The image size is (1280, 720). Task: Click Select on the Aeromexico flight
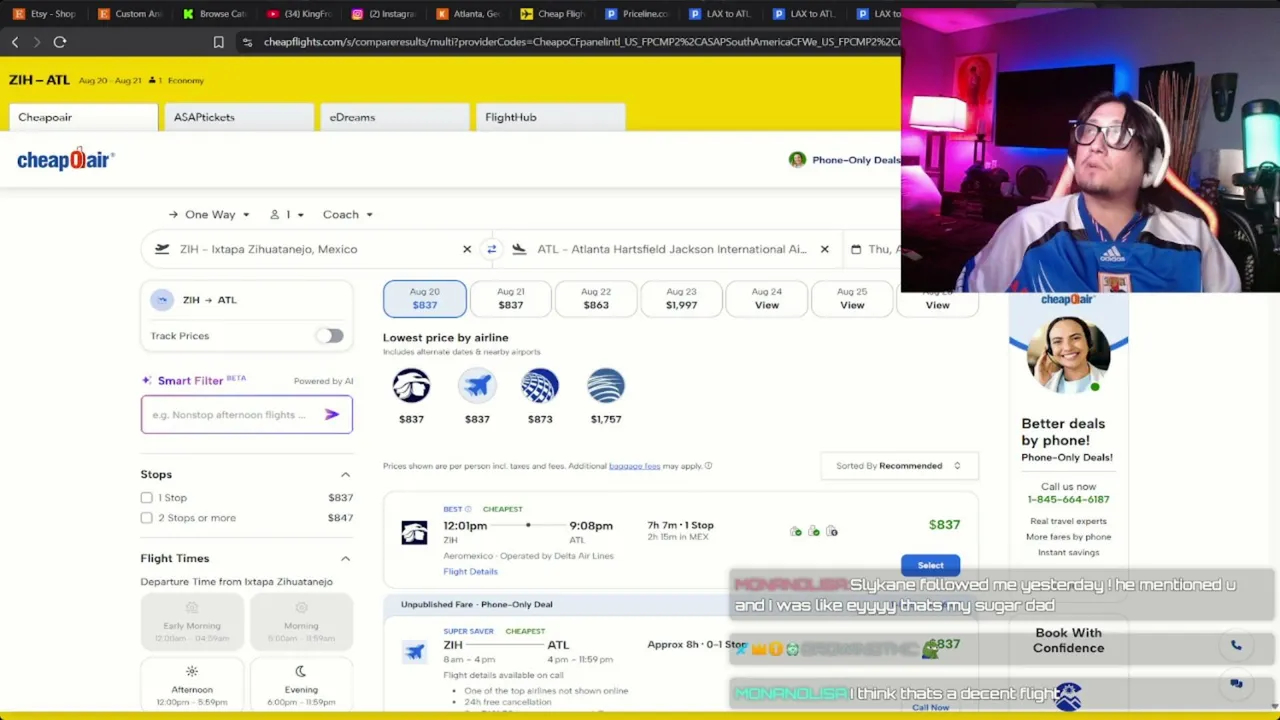click(x=930, y=566)
